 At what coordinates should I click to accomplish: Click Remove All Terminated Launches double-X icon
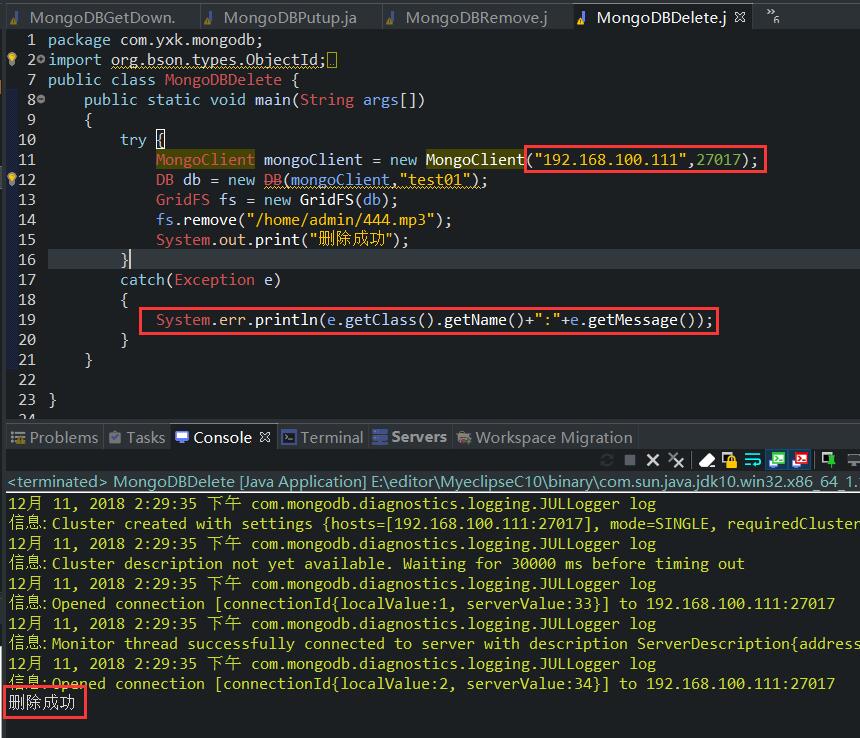point(676,460)
